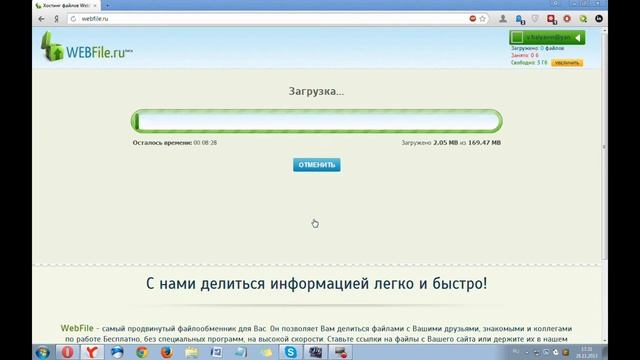640x360 pixels.
Task: Click the 'Отменить' cancel upload button
Action: (316, 165)
